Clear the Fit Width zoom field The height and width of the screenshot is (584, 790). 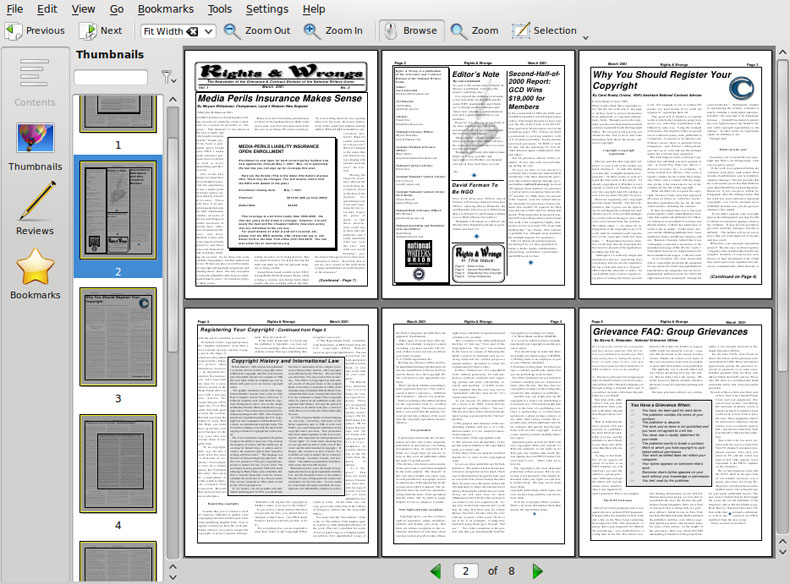point(192,31)
